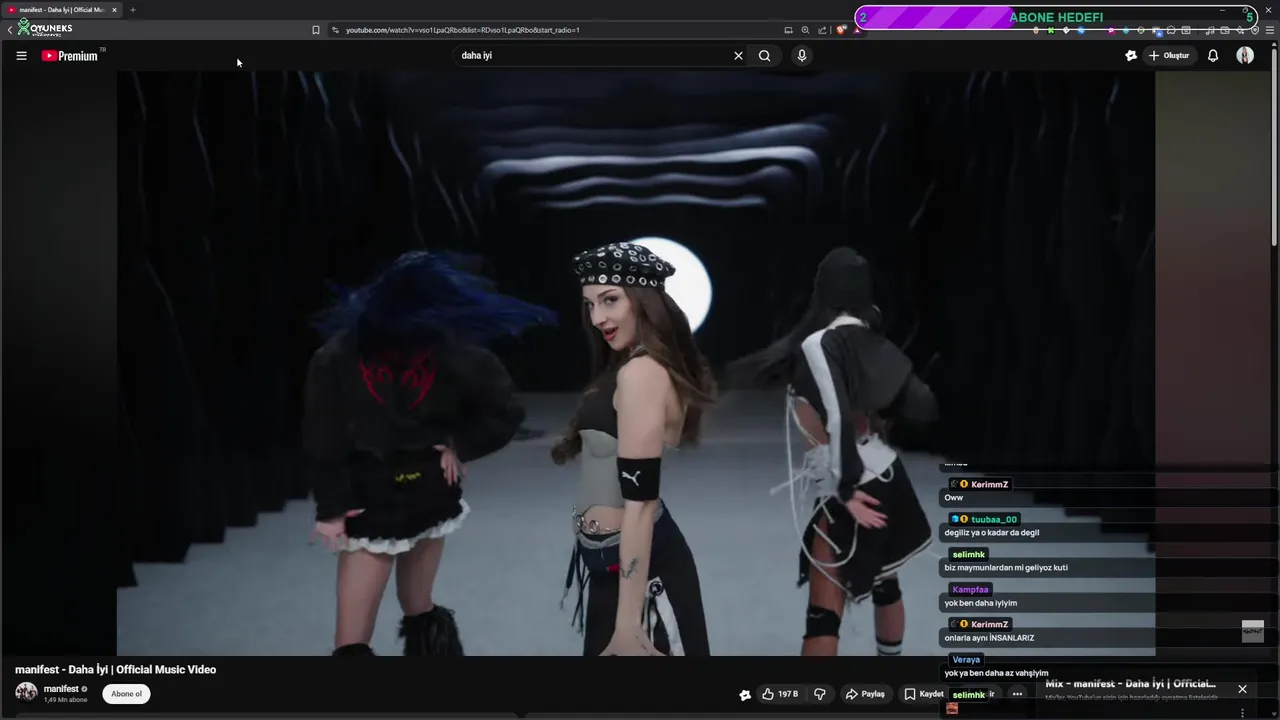Save the video with Kaydet
Image resolution: width=1280 pixels, height=720 pixels.
tap(924, 694)
